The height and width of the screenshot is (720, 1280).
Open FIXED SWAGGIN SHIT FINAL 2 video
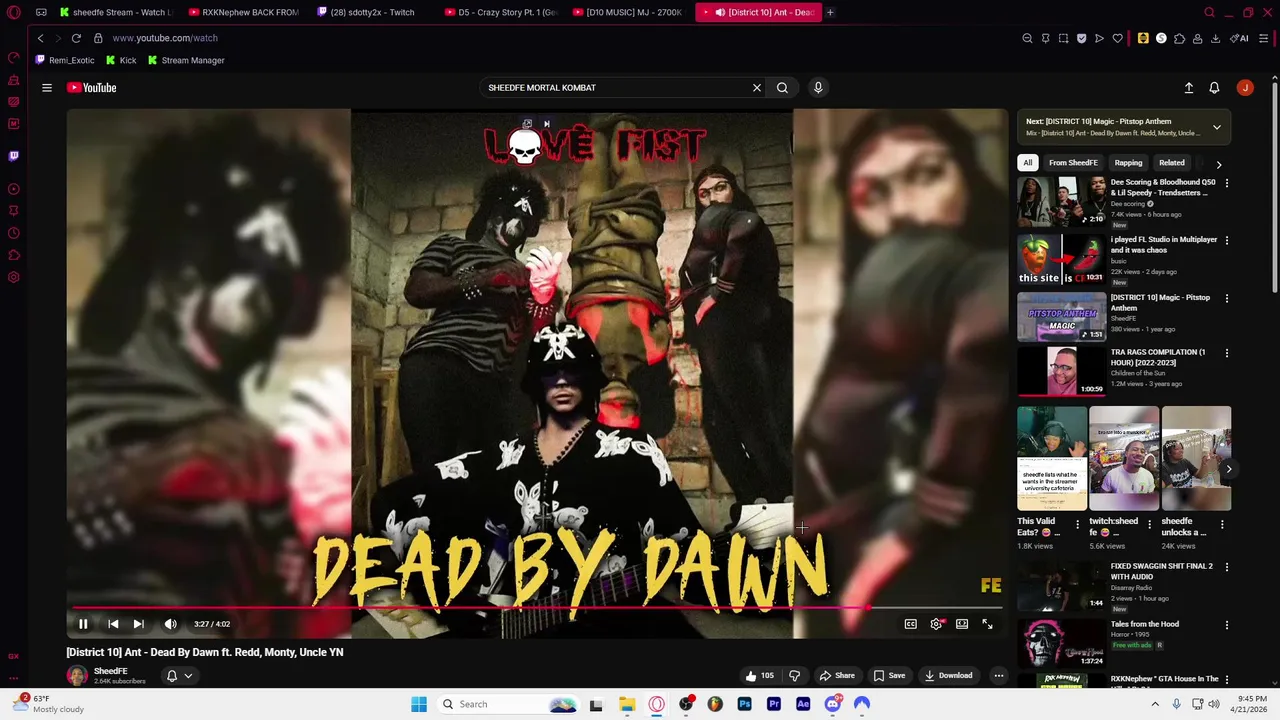1161,571
